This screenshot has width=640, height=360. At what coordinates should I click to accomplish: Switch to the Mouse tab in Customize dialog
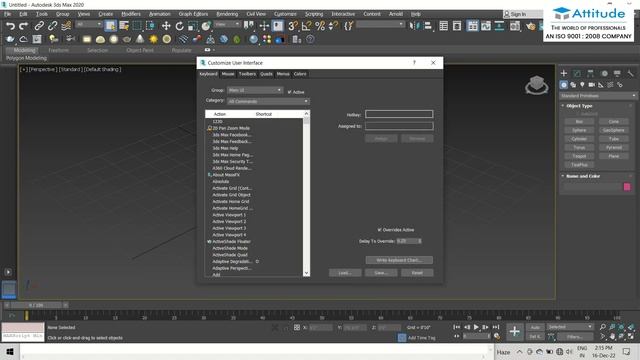point(228,74)
